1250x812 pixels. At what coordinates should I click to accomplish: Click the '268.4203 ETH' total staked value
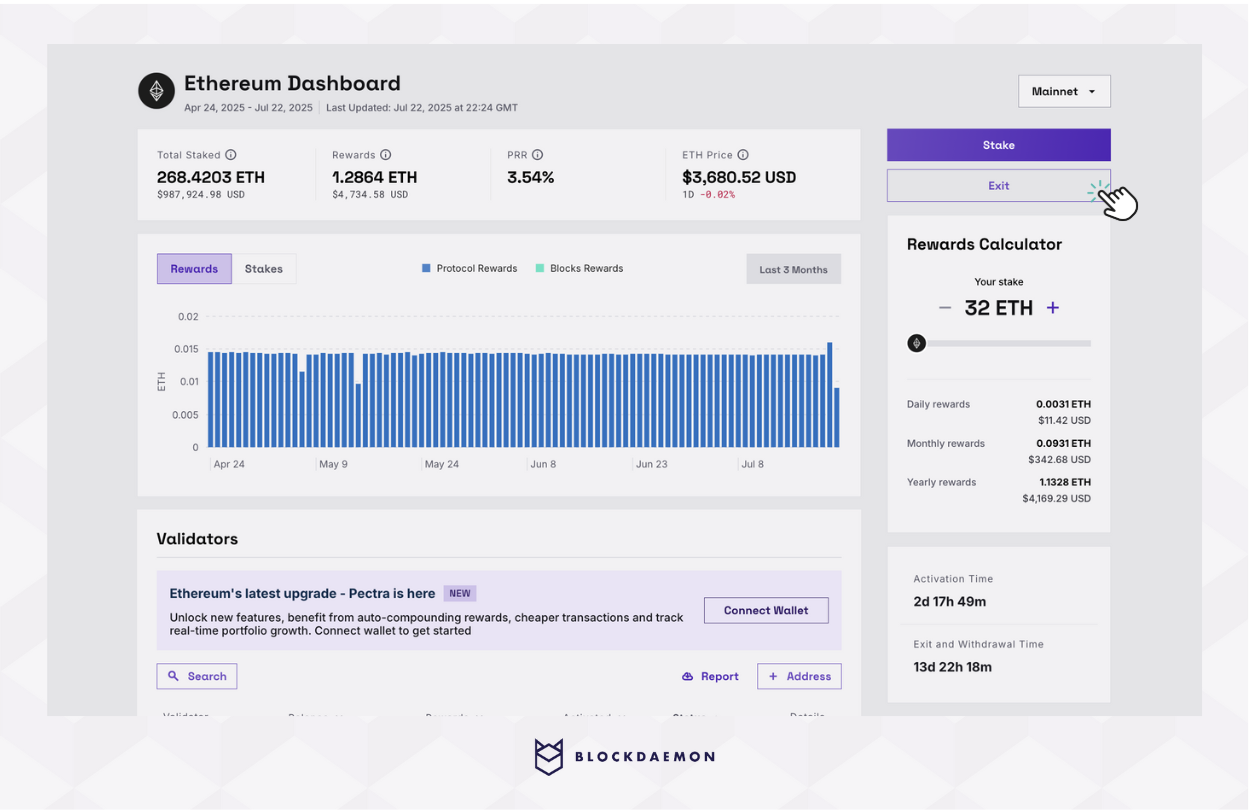point(211,177)
